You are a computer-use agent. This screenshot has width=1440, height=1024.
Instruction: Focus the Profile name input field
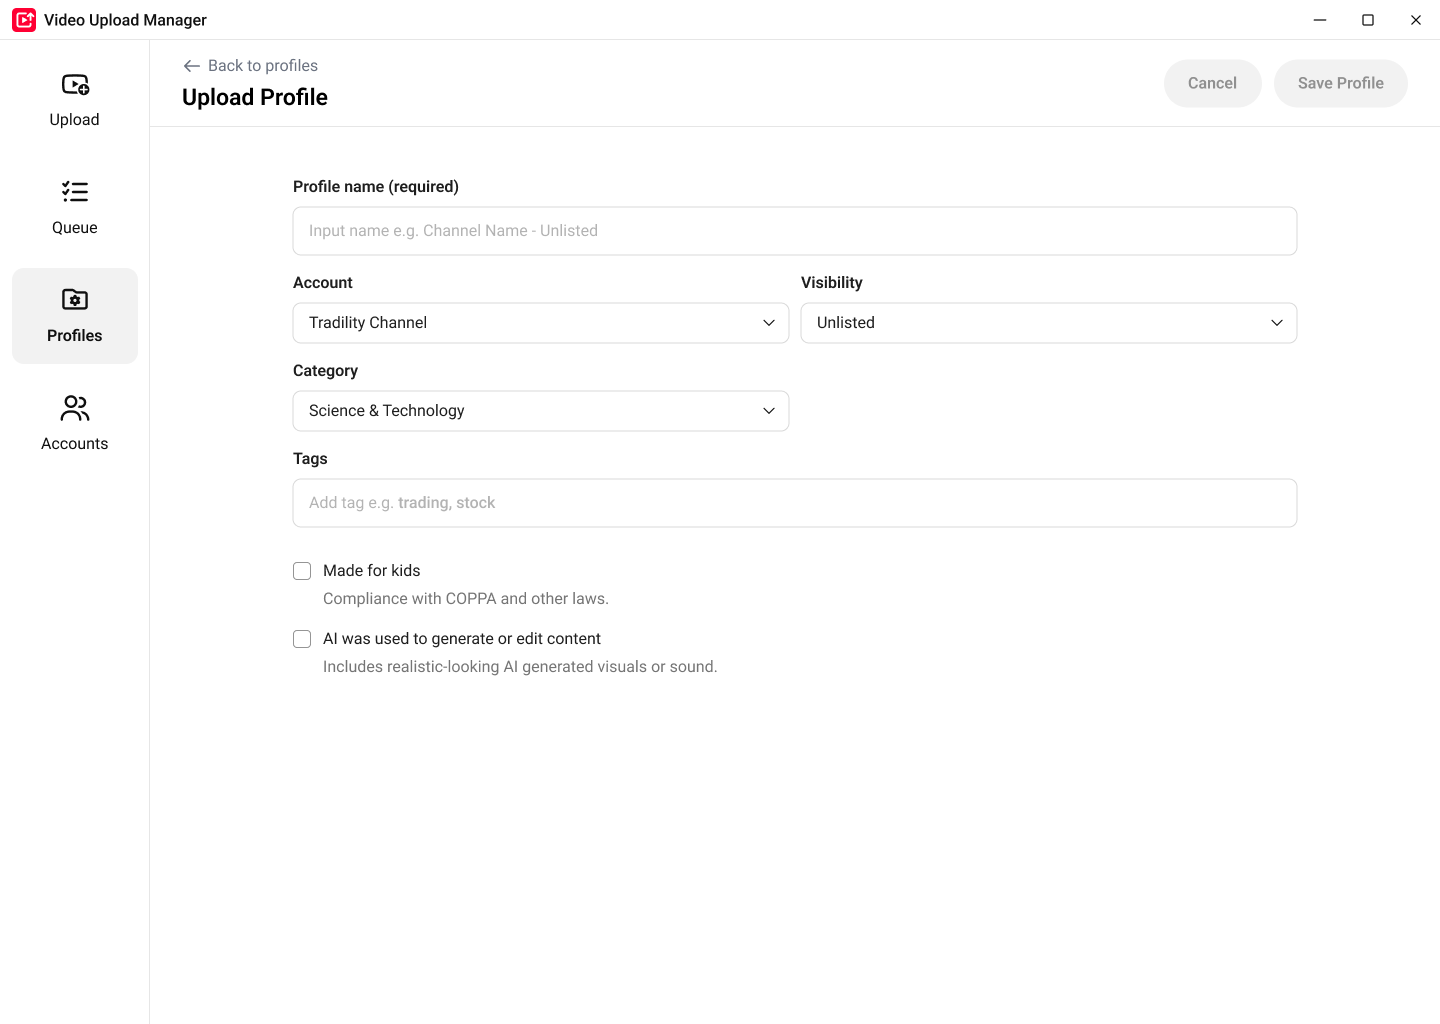795,231
